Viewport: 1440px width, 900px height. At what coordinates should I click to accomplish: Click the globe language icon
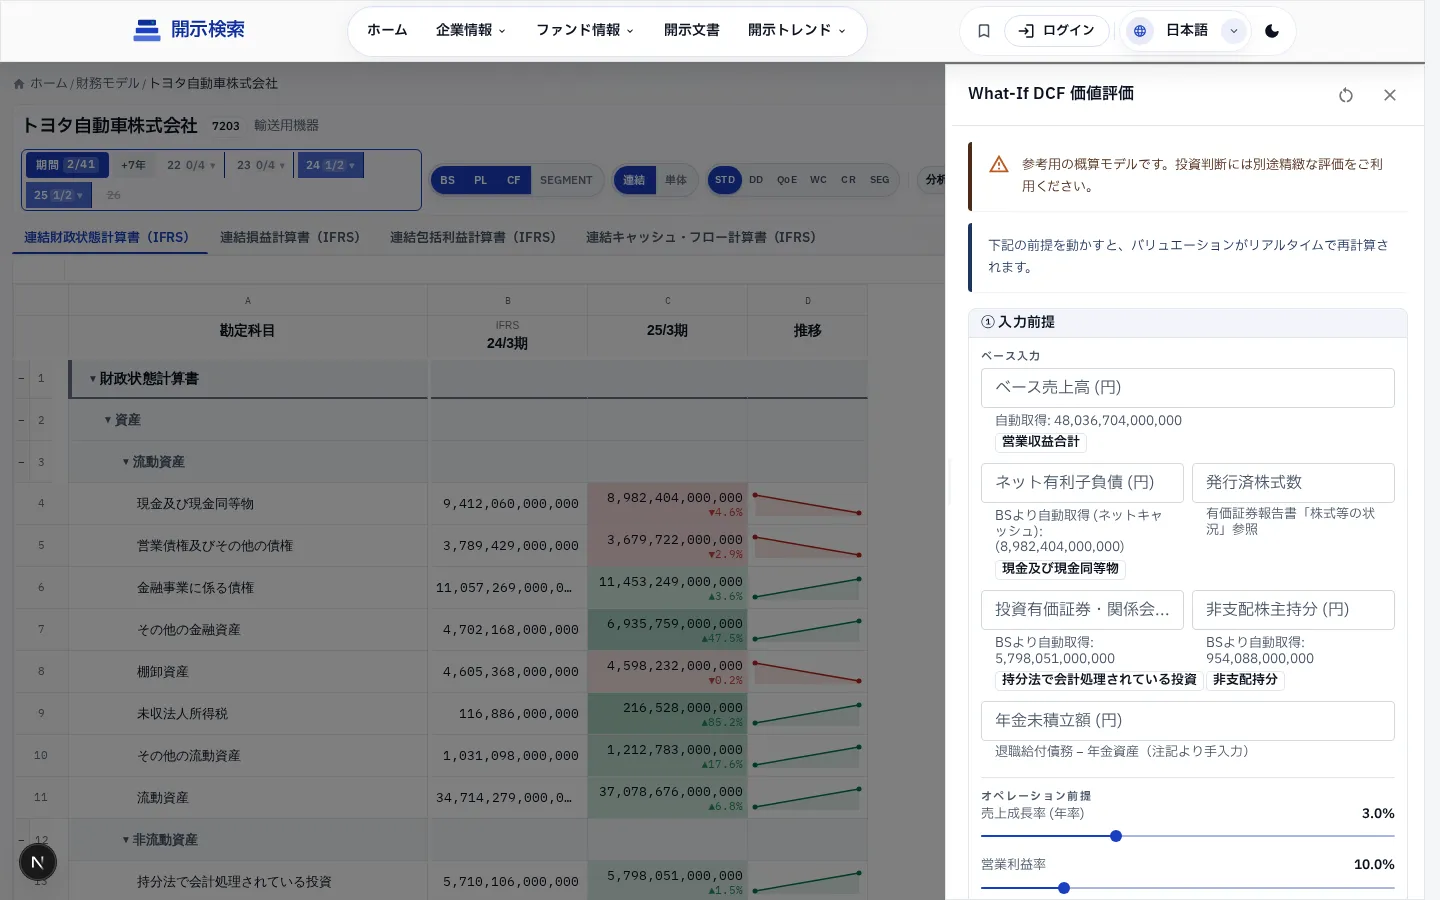coord(1139,31)
